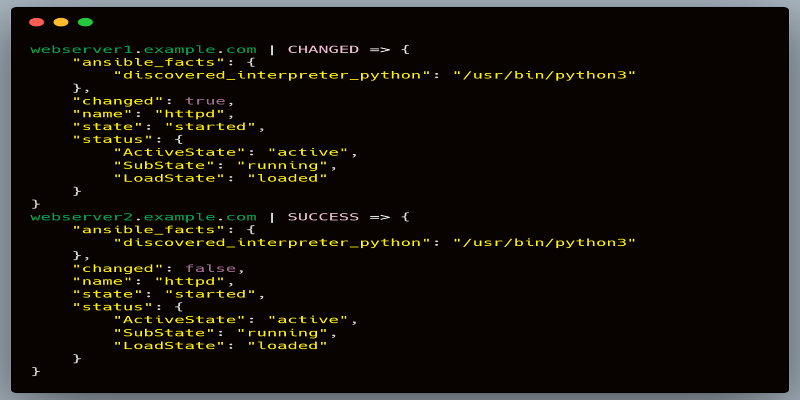Viewport: 800px width, 400px height.
Task: Click the "true" changed value
Action: click(x=206, y=101)
